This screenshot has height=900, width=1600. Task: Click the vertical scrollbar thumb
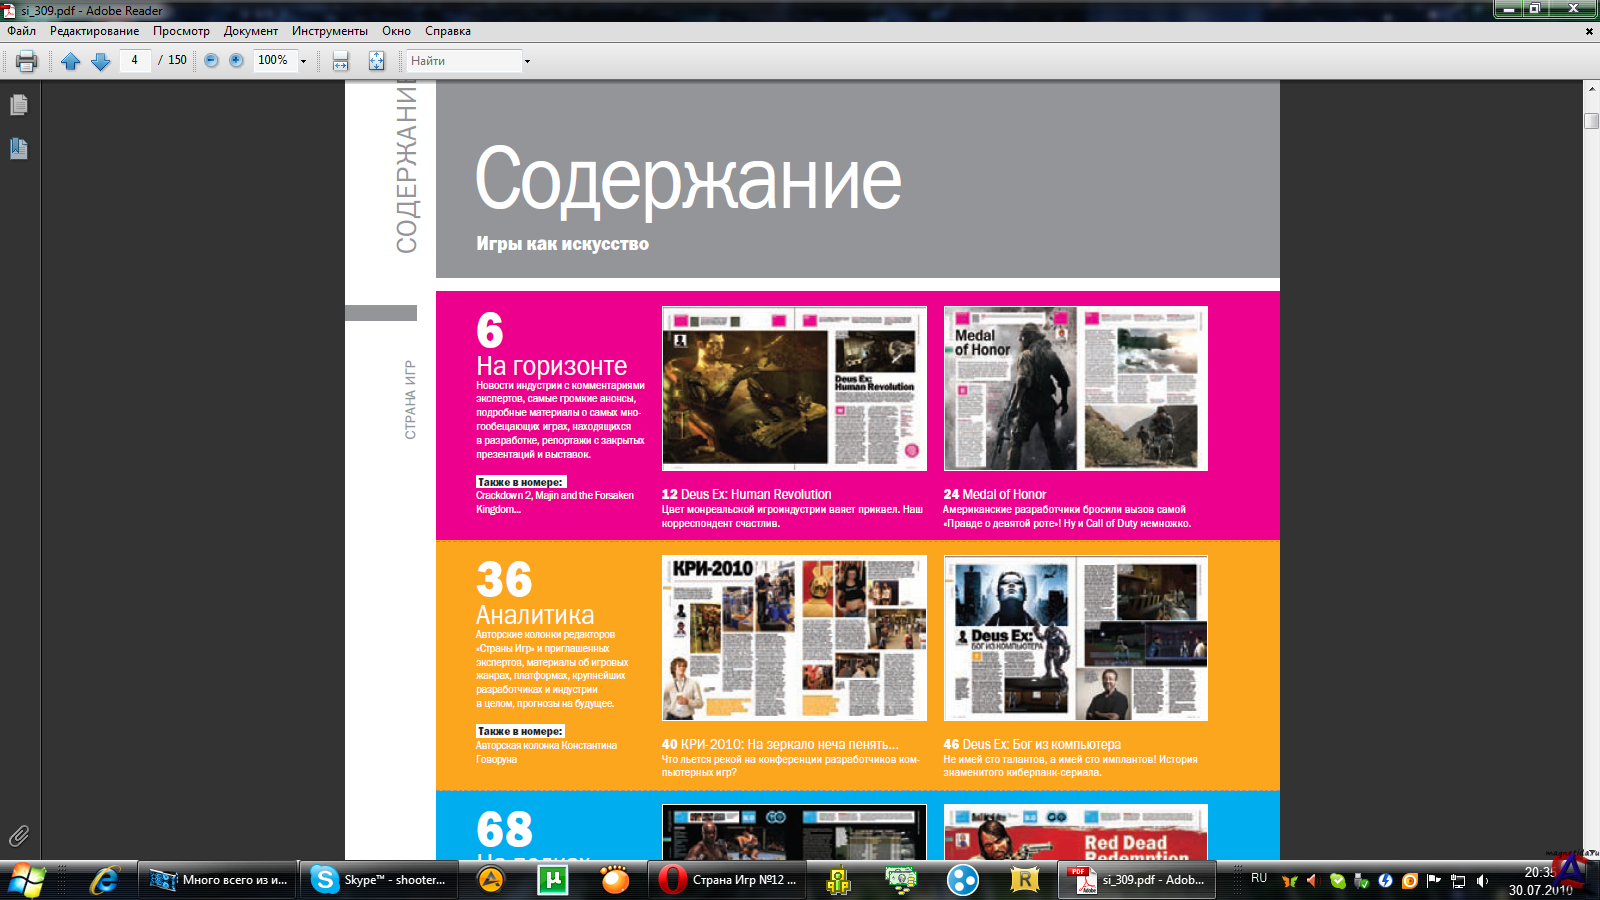pos(1592,121)
